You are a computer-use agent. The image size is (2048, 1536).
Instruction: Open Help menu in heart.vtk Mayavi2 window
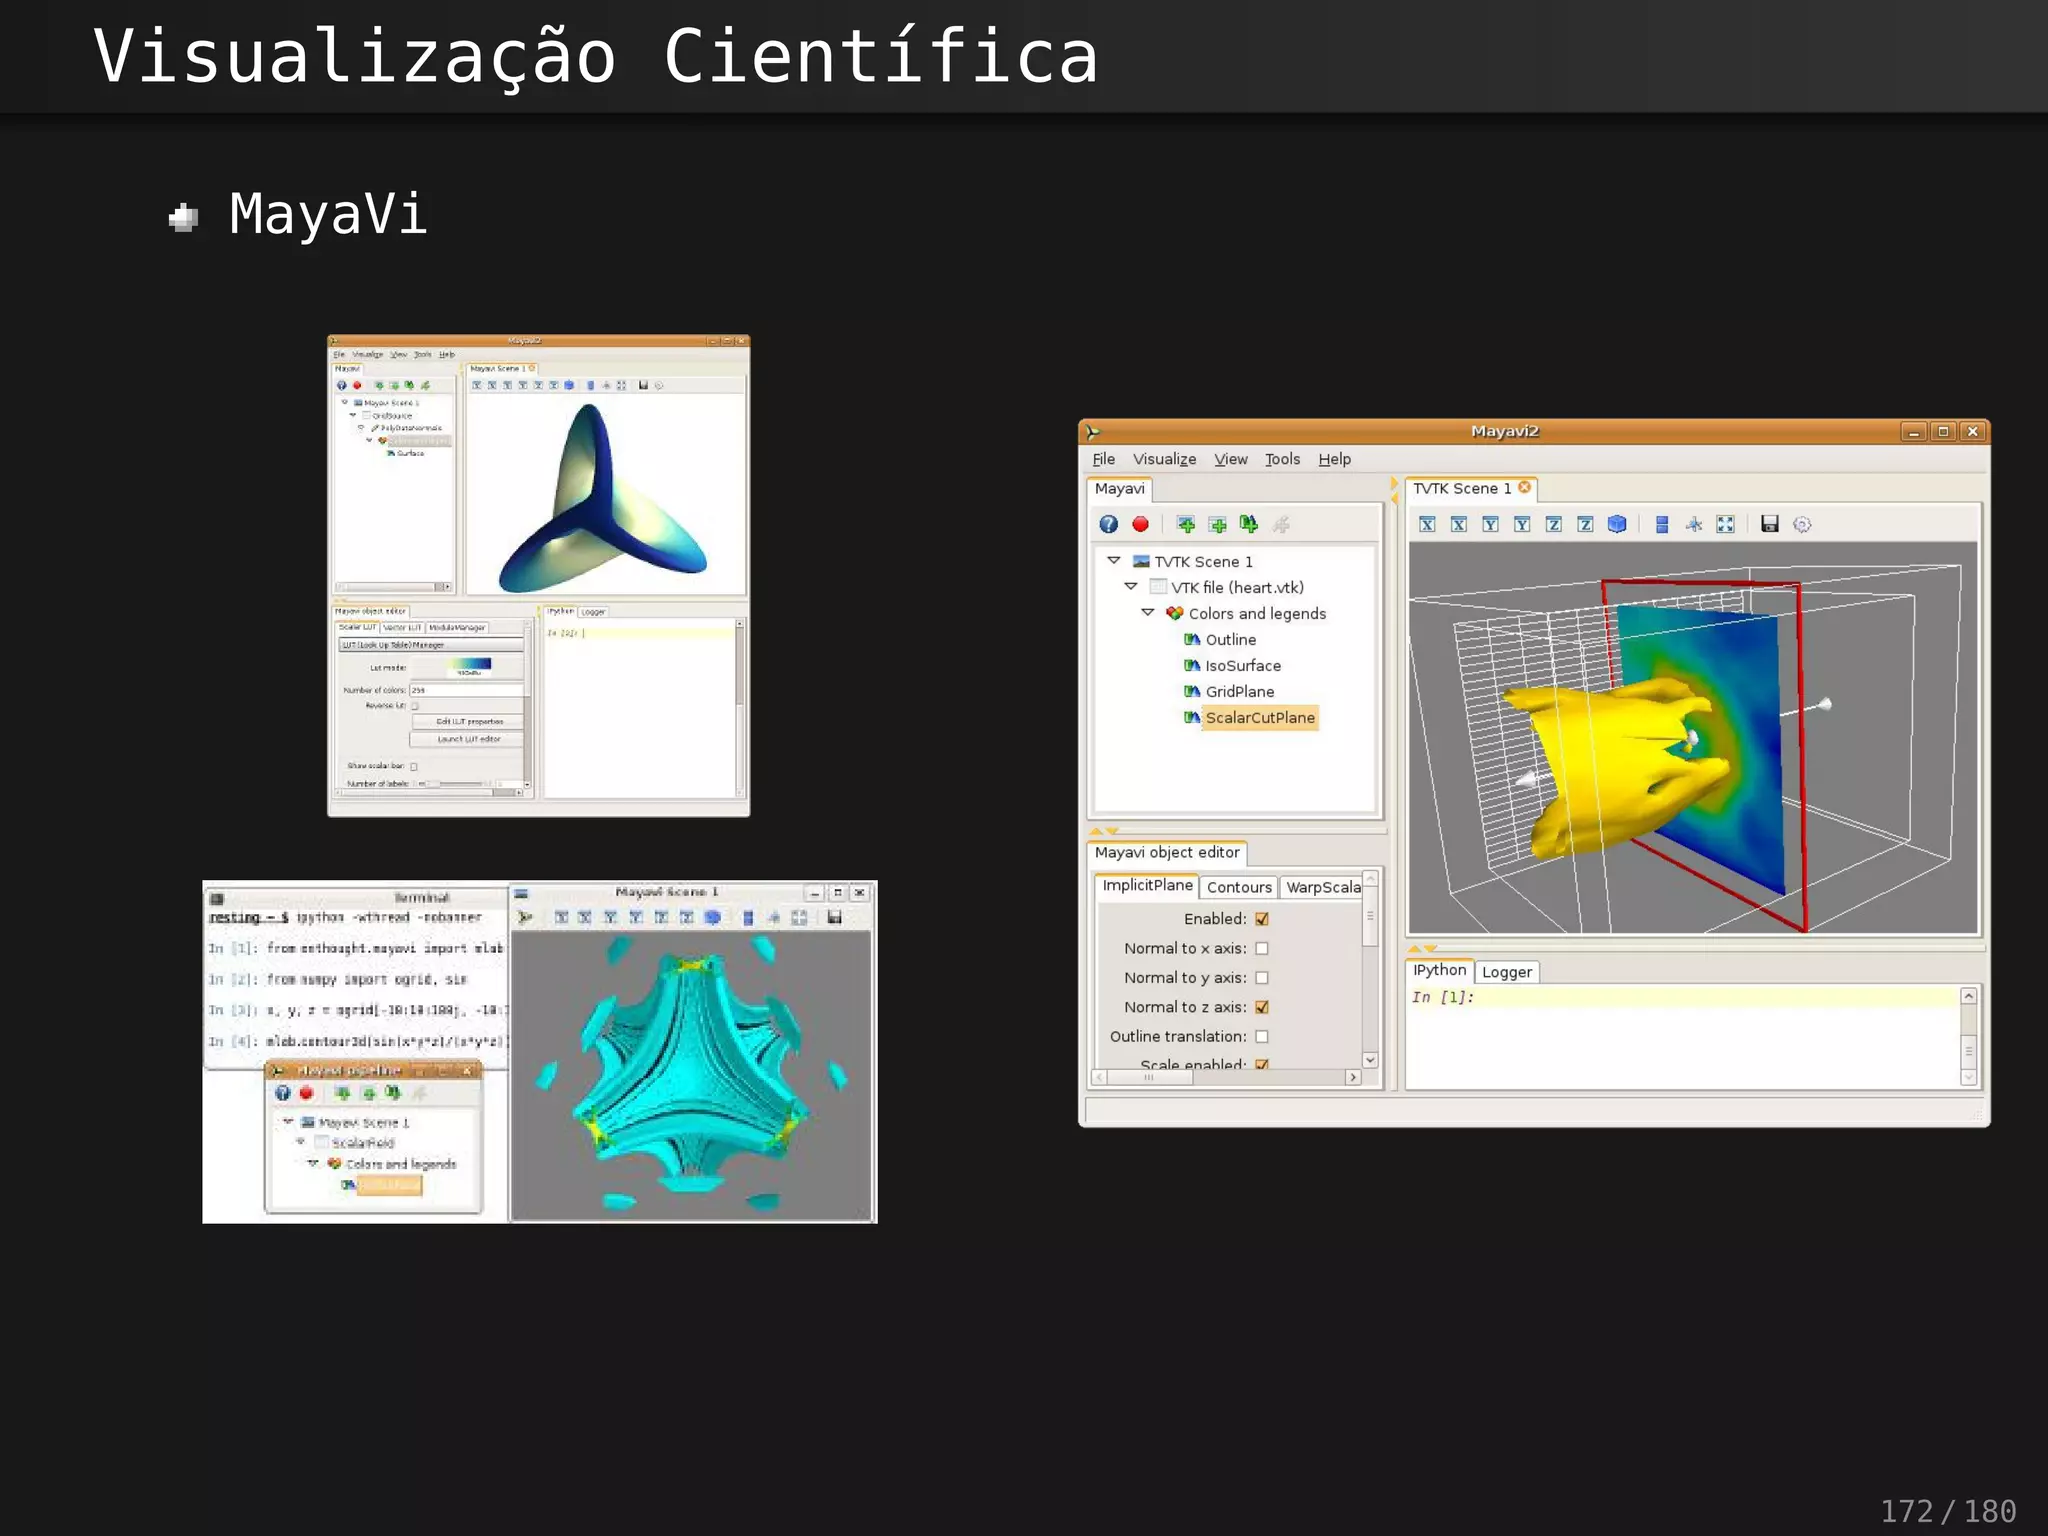(1334, 459)
